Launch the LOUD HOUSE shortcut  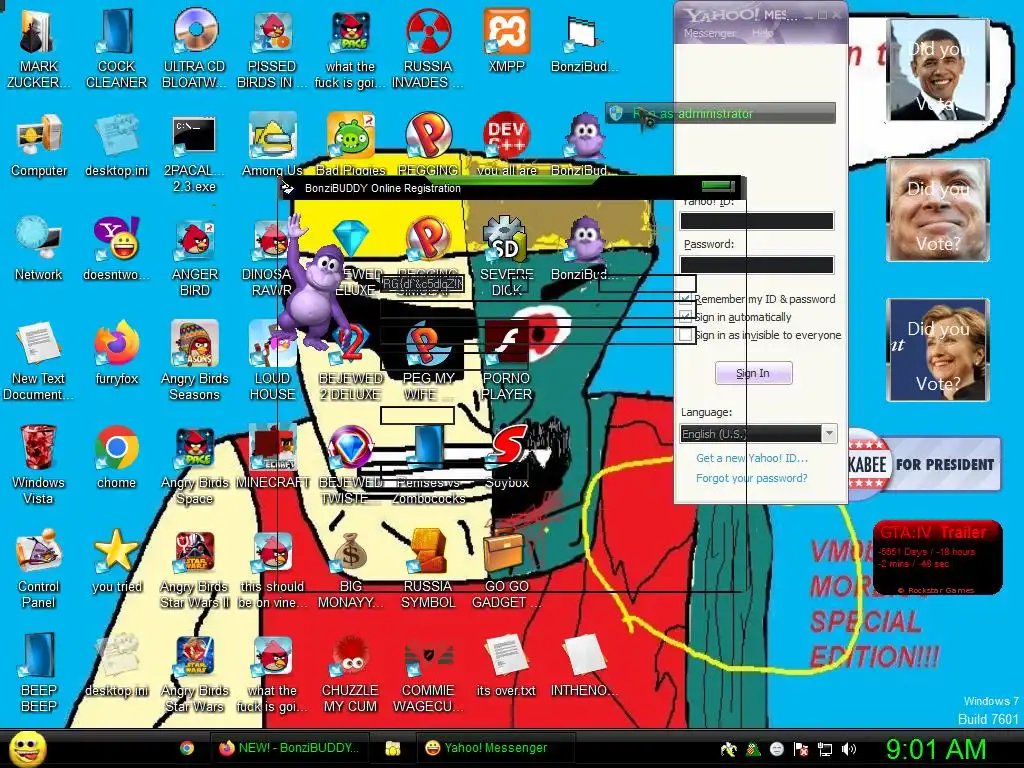(272, 361)
